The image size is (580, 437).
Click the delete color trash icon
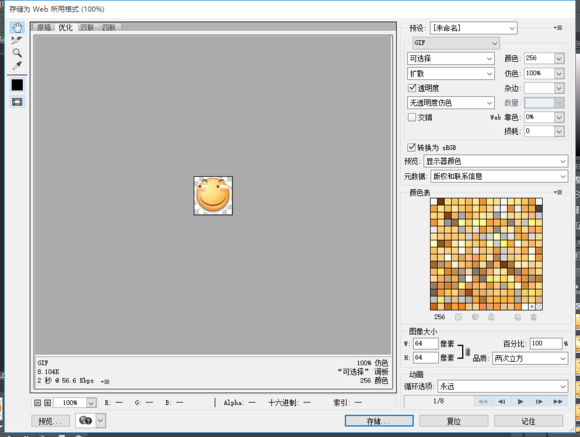[533, 317]
